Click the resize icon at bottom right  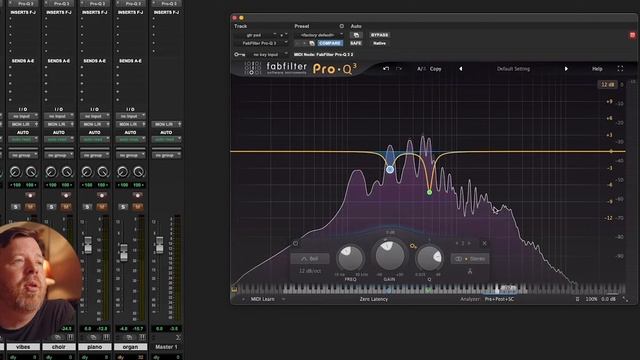pos(625,299)
